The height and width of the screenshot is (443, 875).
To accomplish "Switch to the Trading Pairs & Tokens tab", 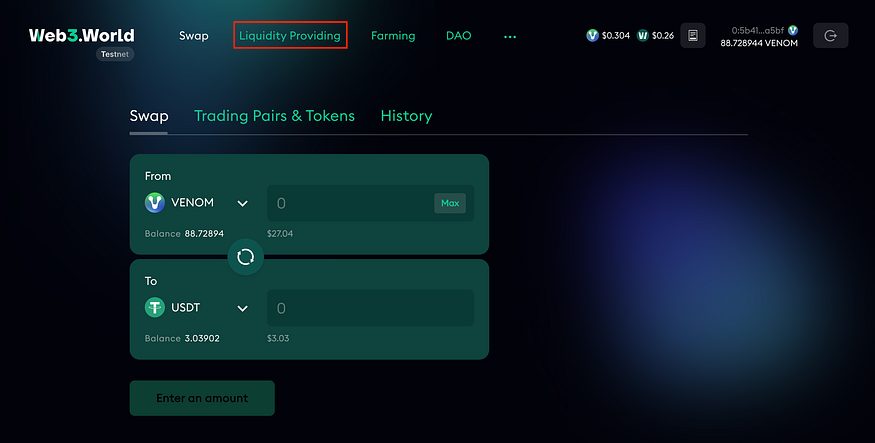I will [x=274, y=116].
